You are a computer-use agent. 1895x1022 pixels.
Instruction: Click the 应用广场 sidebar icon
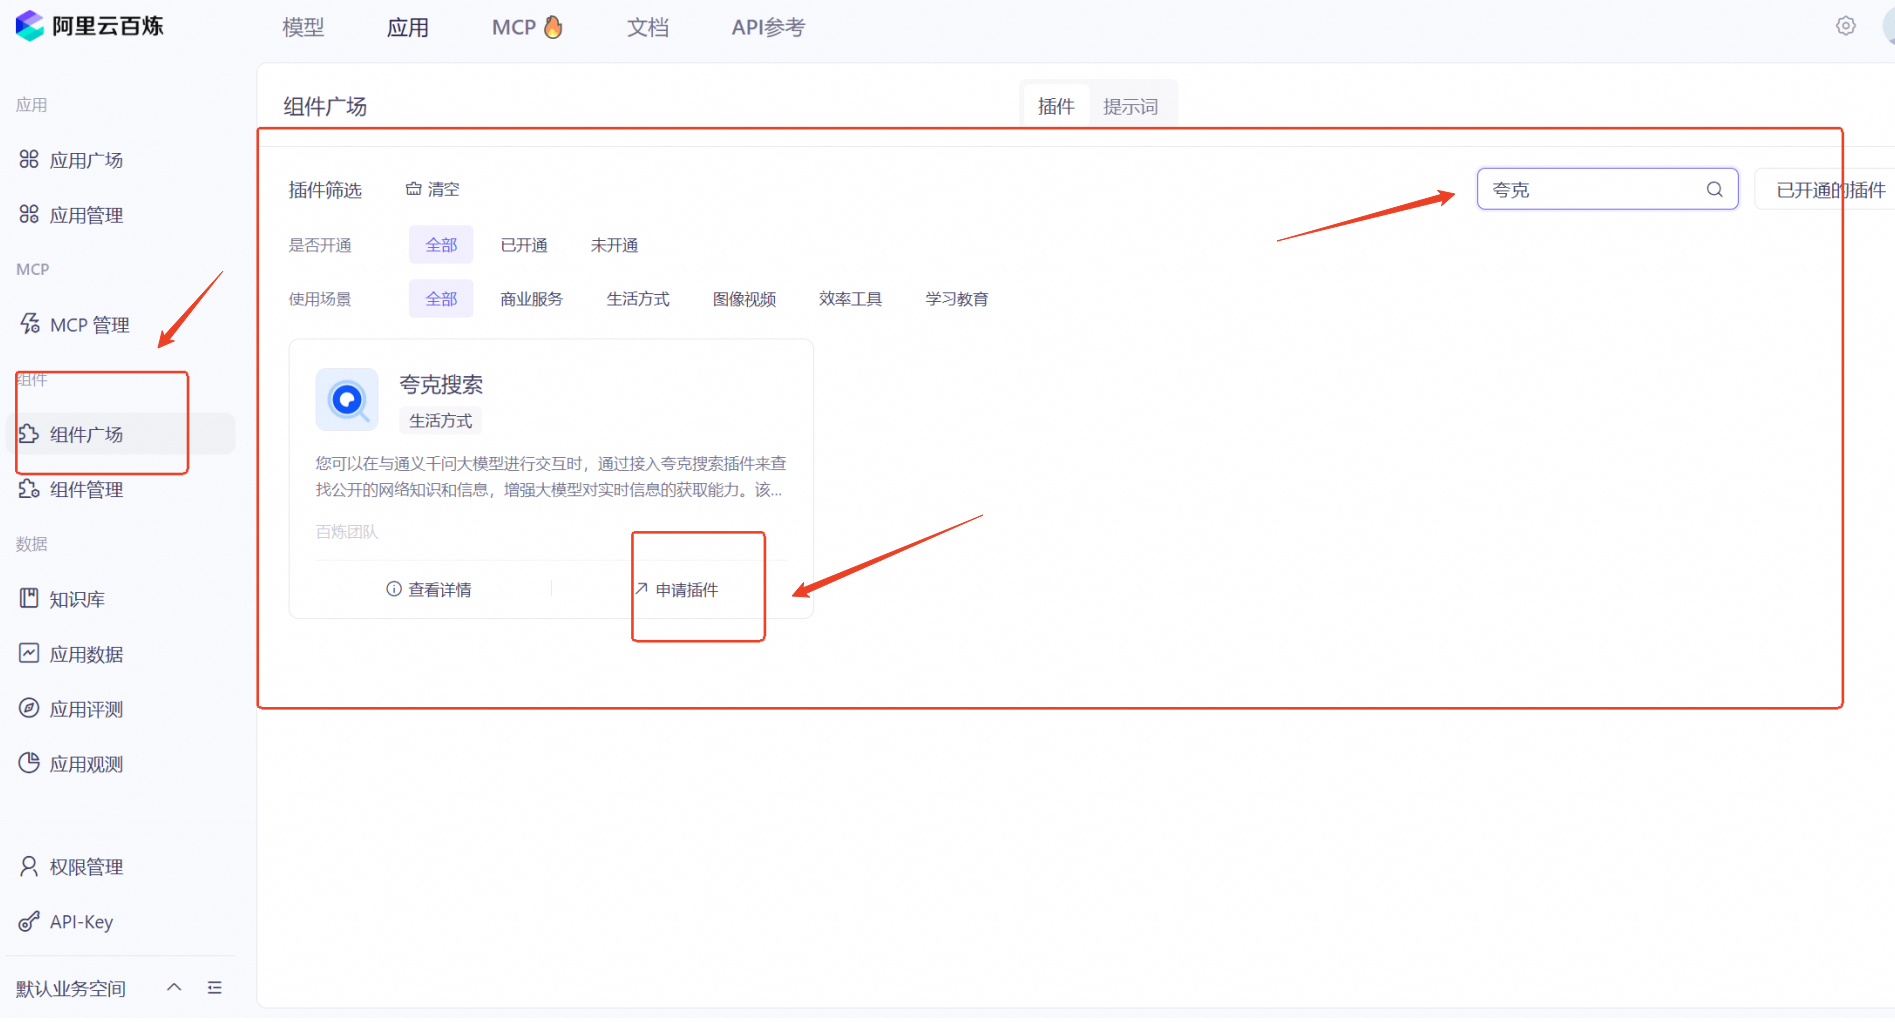(x=29, y=159)
